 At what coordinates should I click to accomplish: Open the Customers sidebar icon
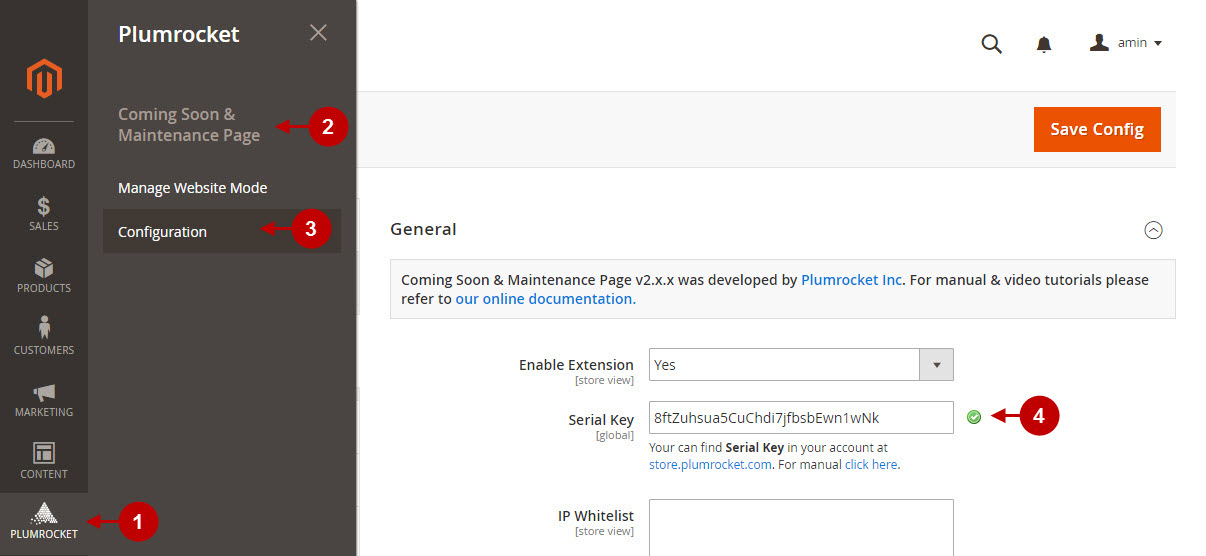[44, 328]
